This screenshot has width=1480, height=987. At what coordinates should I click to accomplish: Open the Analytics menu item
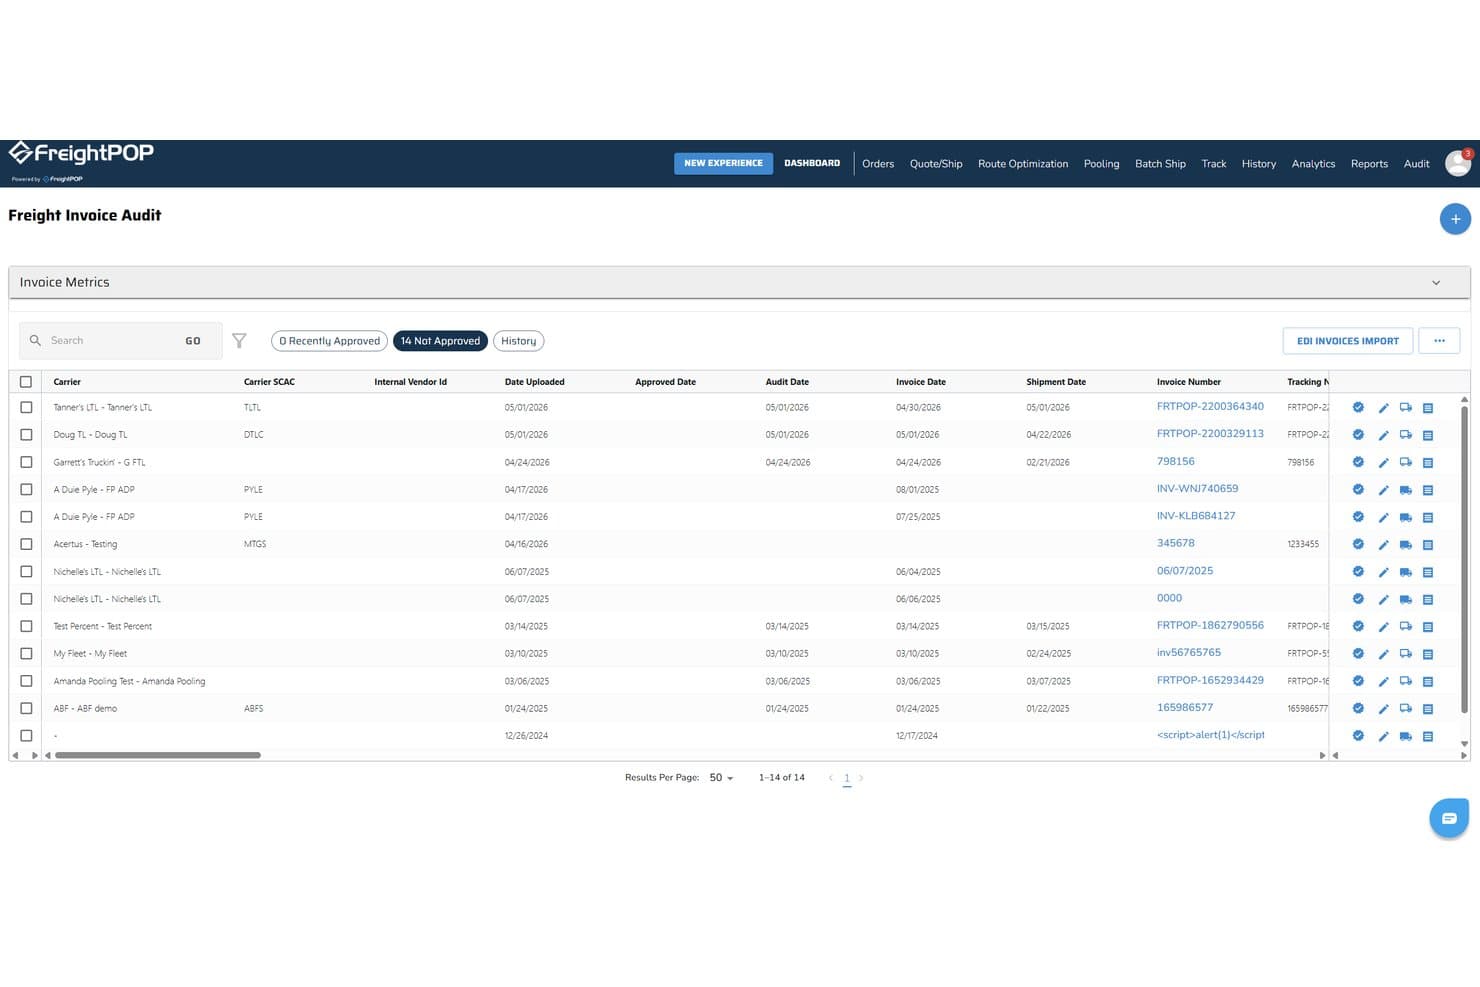coord(1313,164)
